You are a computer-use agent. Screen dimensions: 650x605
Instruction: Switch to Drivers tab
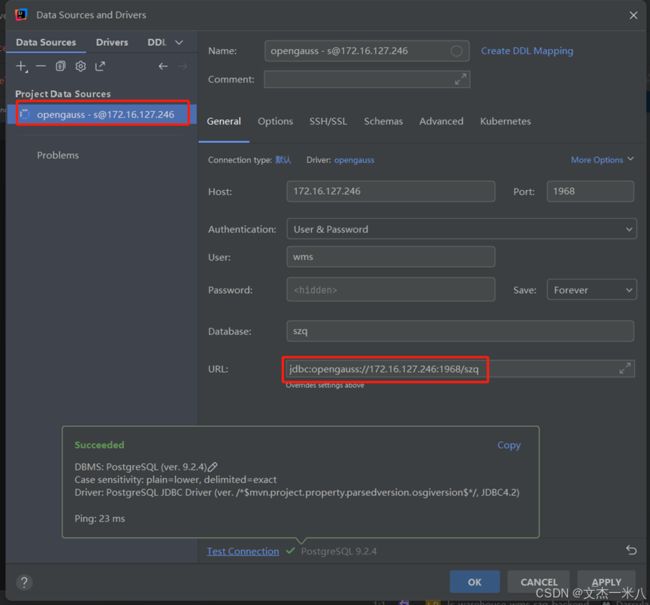coord(112,42)
